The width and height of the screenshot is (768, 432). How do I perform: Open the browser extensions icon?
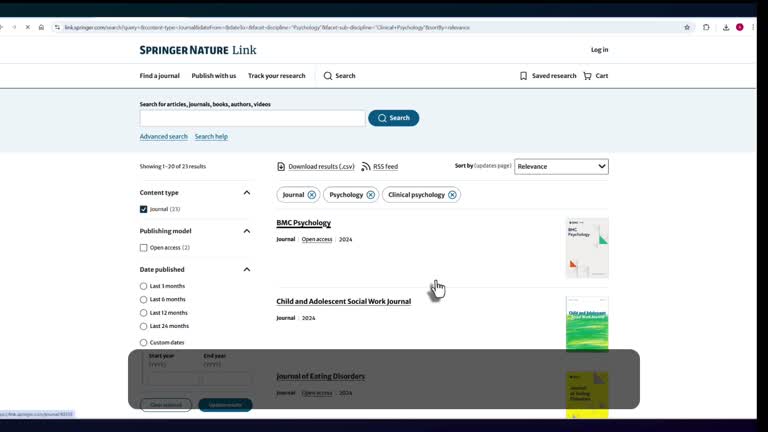(x=706, y=27)
